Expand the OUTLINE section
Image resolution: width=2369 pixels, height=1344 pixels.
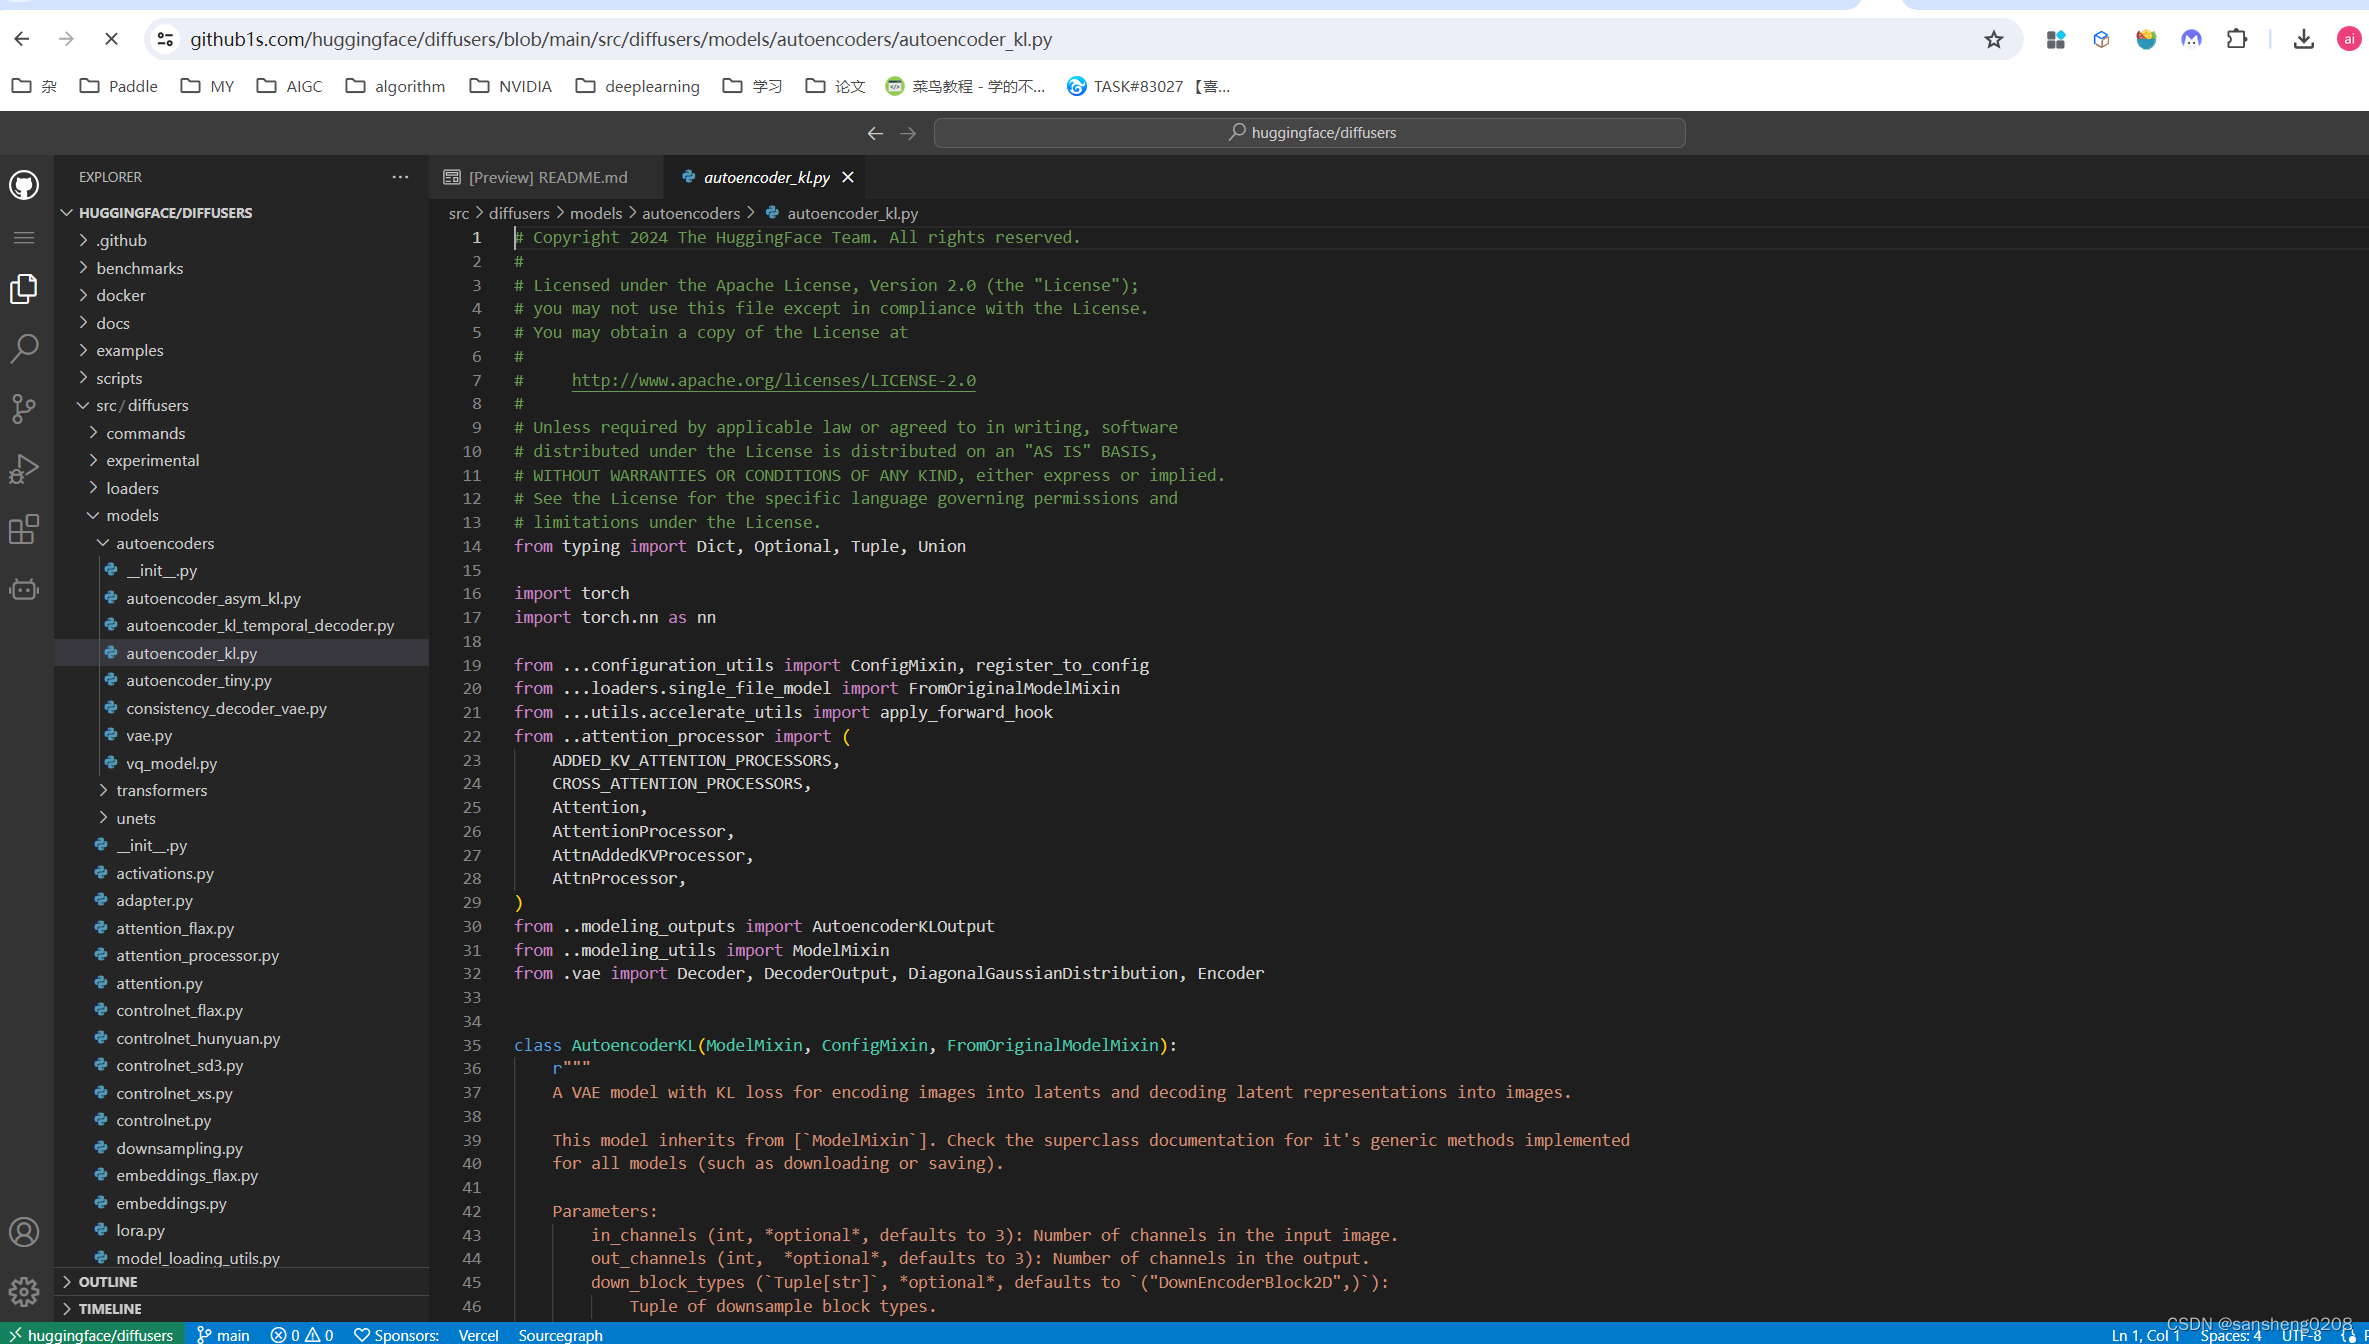[x=108, y=1281]
